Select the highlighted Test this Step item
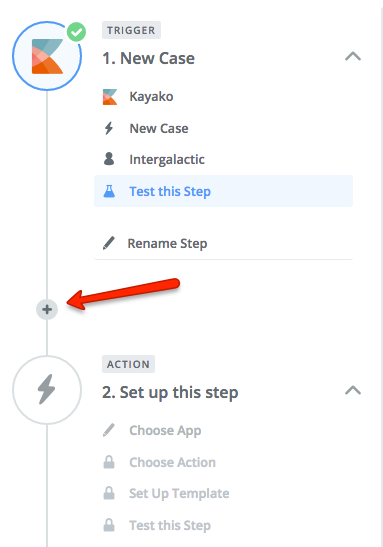The height and width of the screenshot is (547, 383). point(223,191)
